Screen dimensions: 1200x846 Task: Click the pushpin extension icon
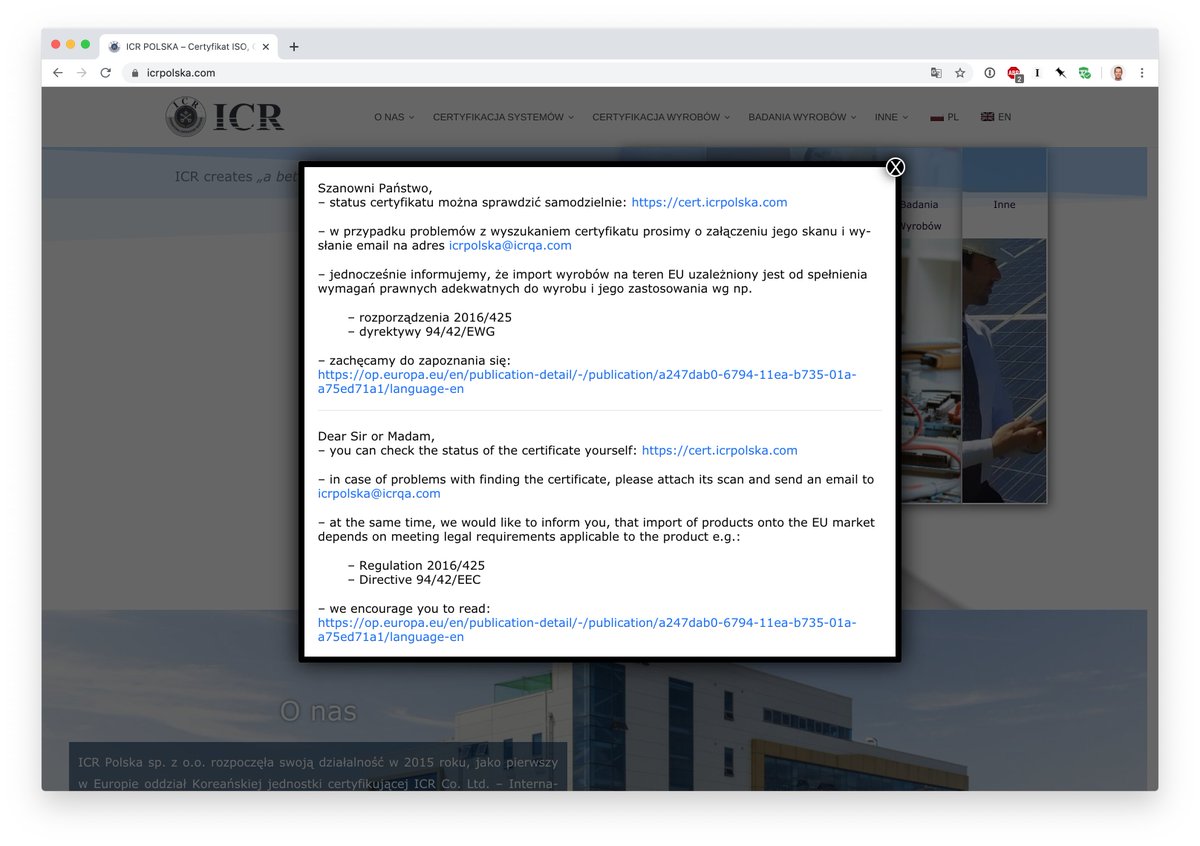pyautogui.click(x=1061, y=73)
